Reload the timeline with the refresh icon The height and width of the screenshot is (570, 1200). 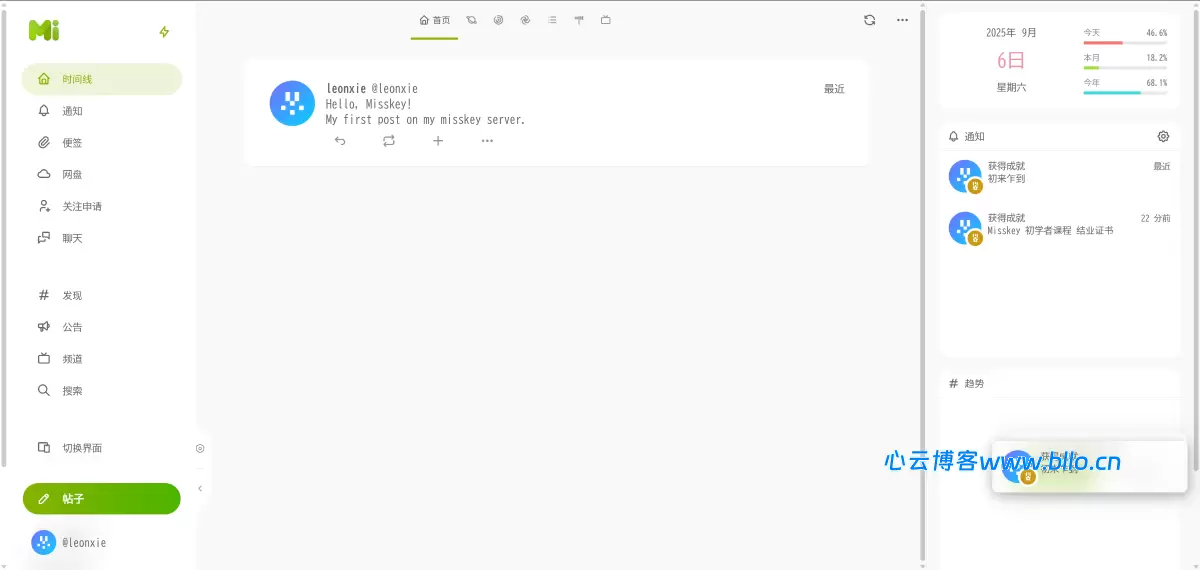869,20
